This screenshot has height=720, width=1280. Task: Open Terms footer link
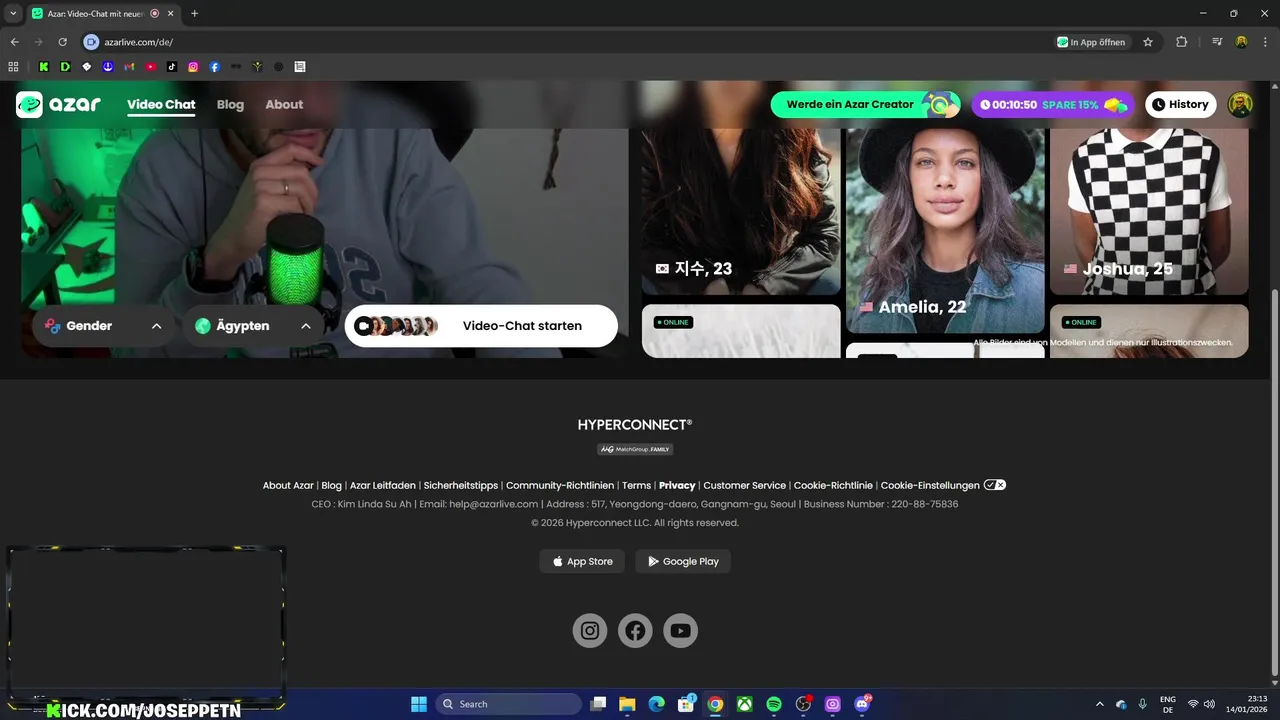pyautogui.click(x=636, y=485)
